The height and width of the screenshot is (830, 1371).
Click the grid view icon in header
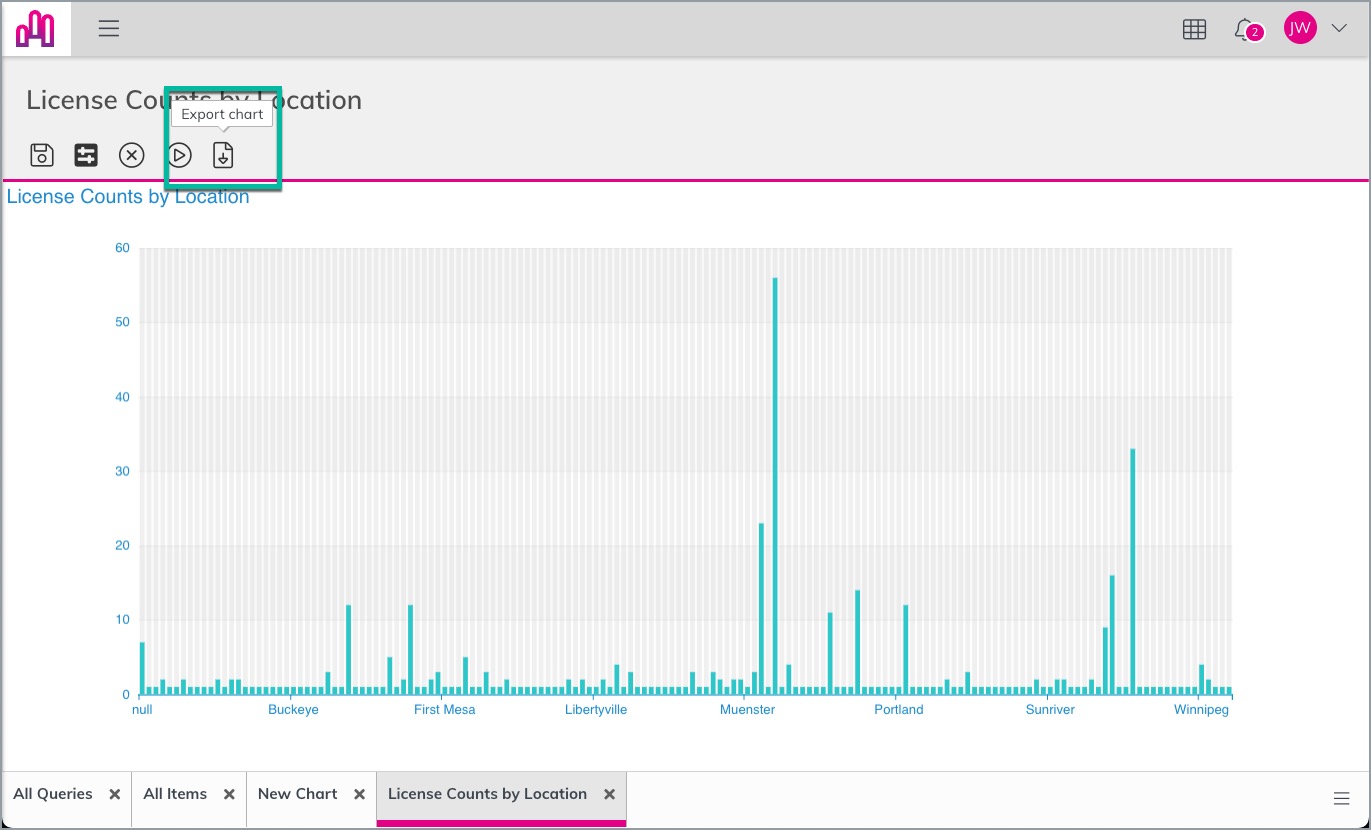[x=1194, y=30]
